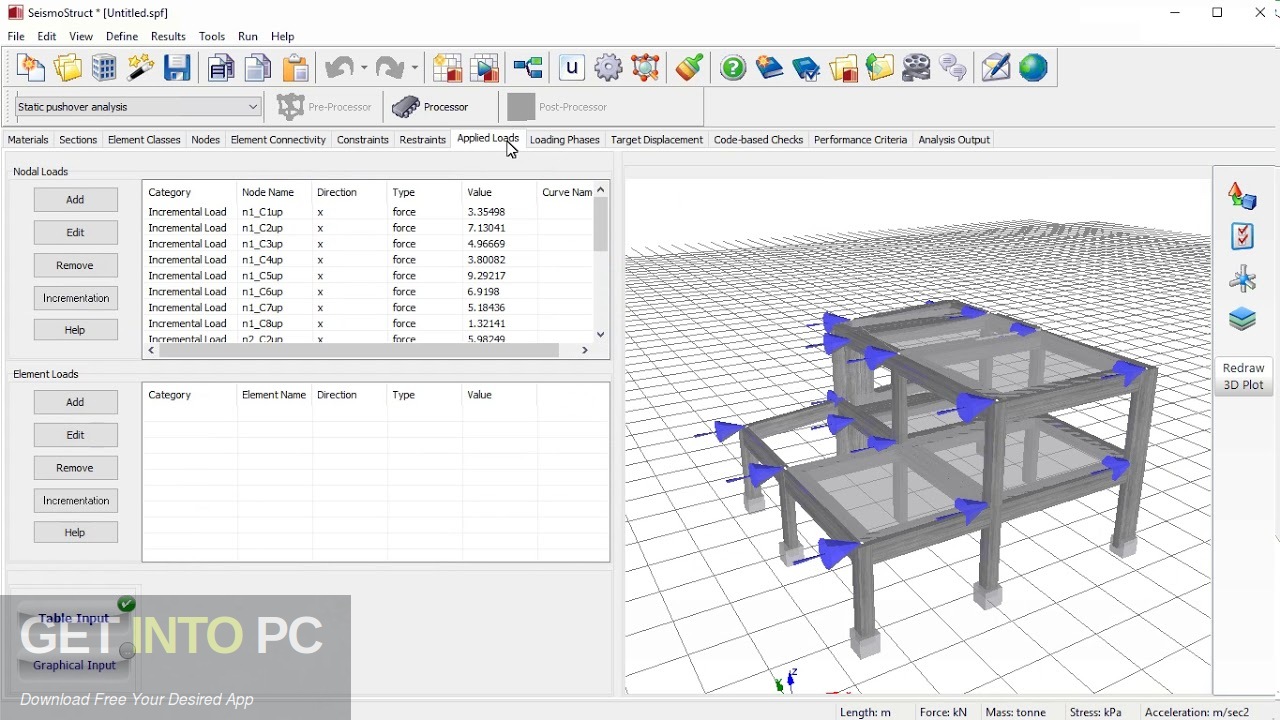Click the Stress: kPa status bar entry
The width and height of the screenshot is (1280, 720).
(x=1094, y=712)
